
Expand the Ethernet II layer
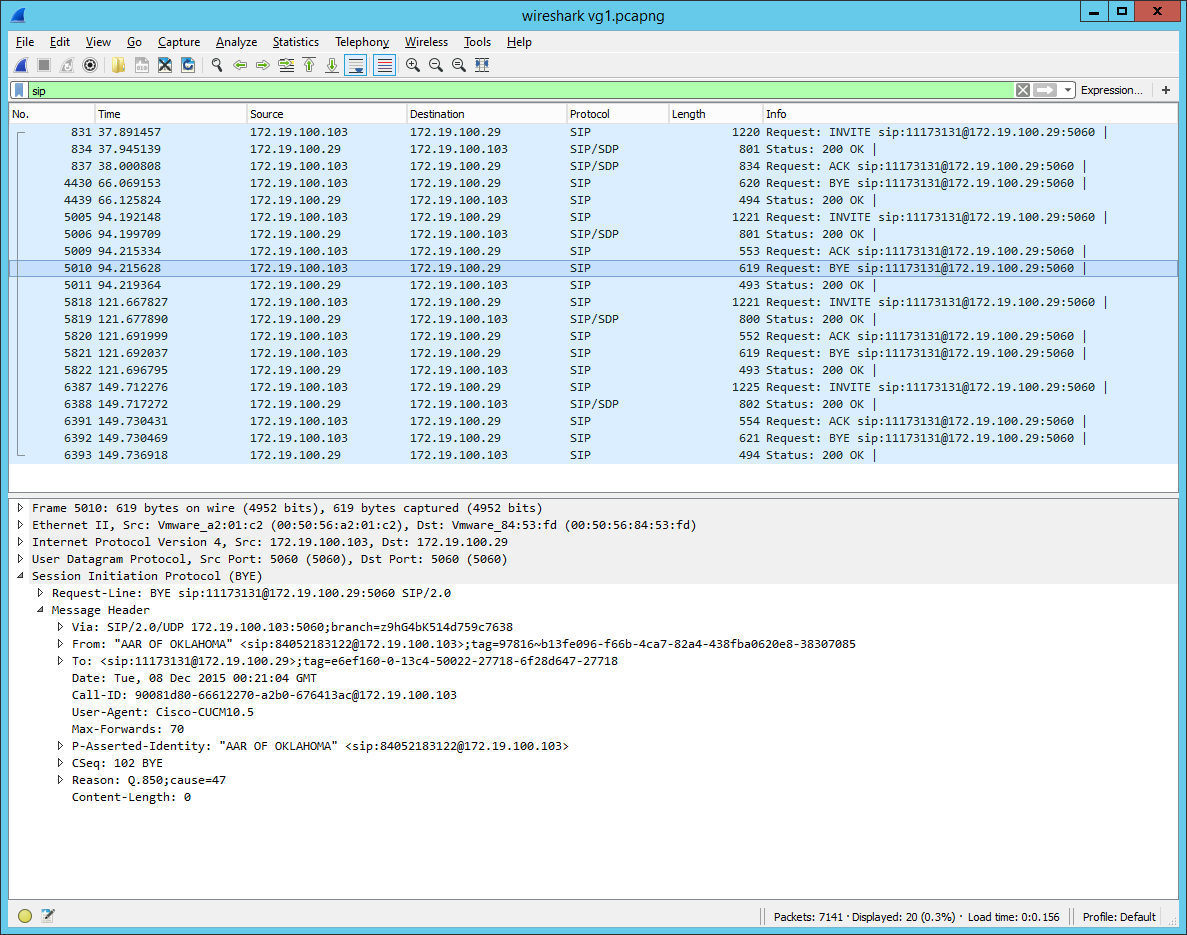coord(20,525)
